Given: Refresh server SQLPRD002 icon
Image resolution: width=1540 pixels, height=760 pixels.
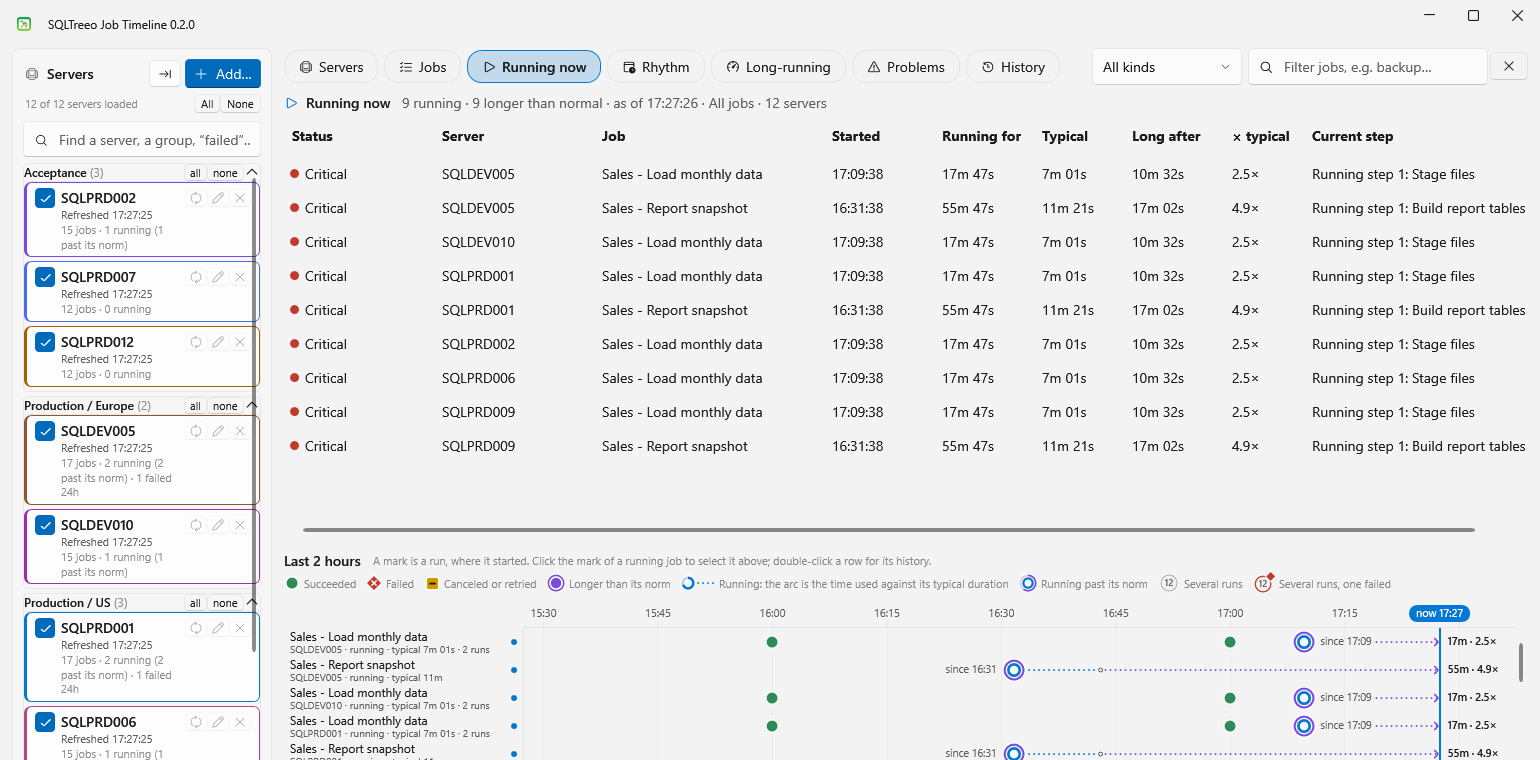Looking at the screenshot, I should pos(196,198).
